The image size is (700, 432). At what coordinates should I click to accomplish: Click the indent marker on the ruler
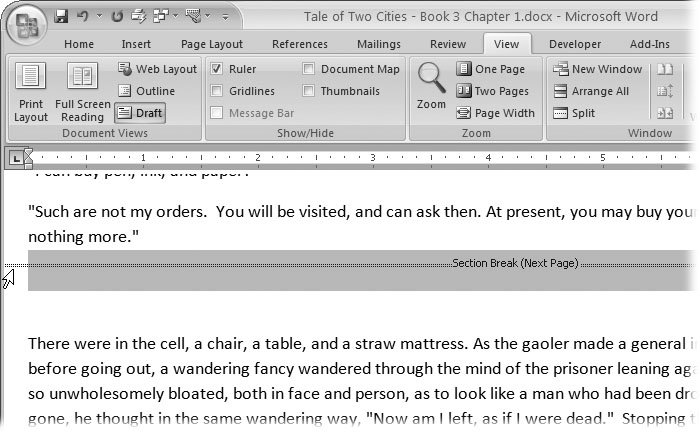pyautogui.click(x=28, y=158)
